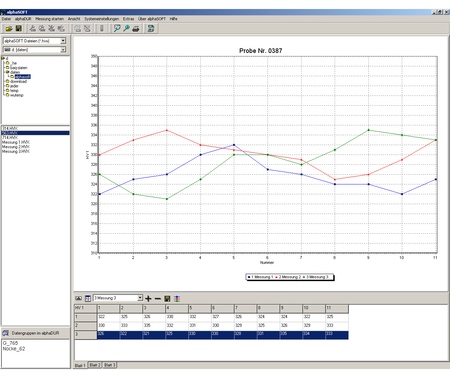Viewport: 450px width, 377px height.
Task: Remove a row with the minus icon
Action: (x=158, y=298)
